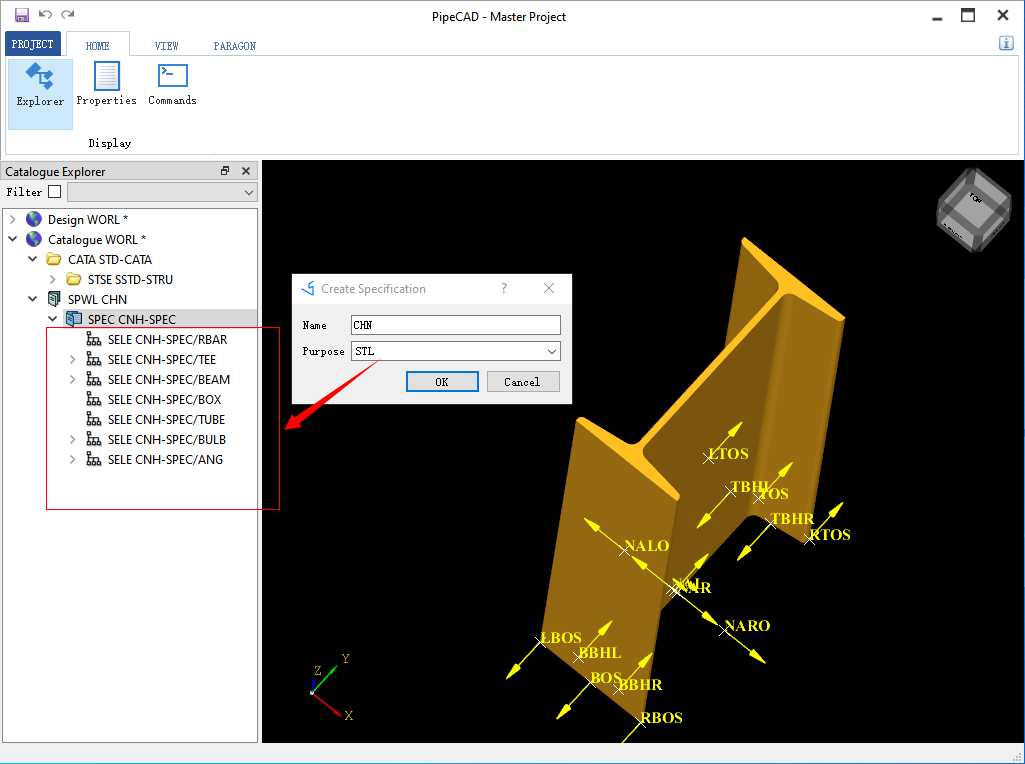Click the SPWL CHN icon
Image resolution: width=1025 pixels, height=764 pixels.
tap(54, 299)
